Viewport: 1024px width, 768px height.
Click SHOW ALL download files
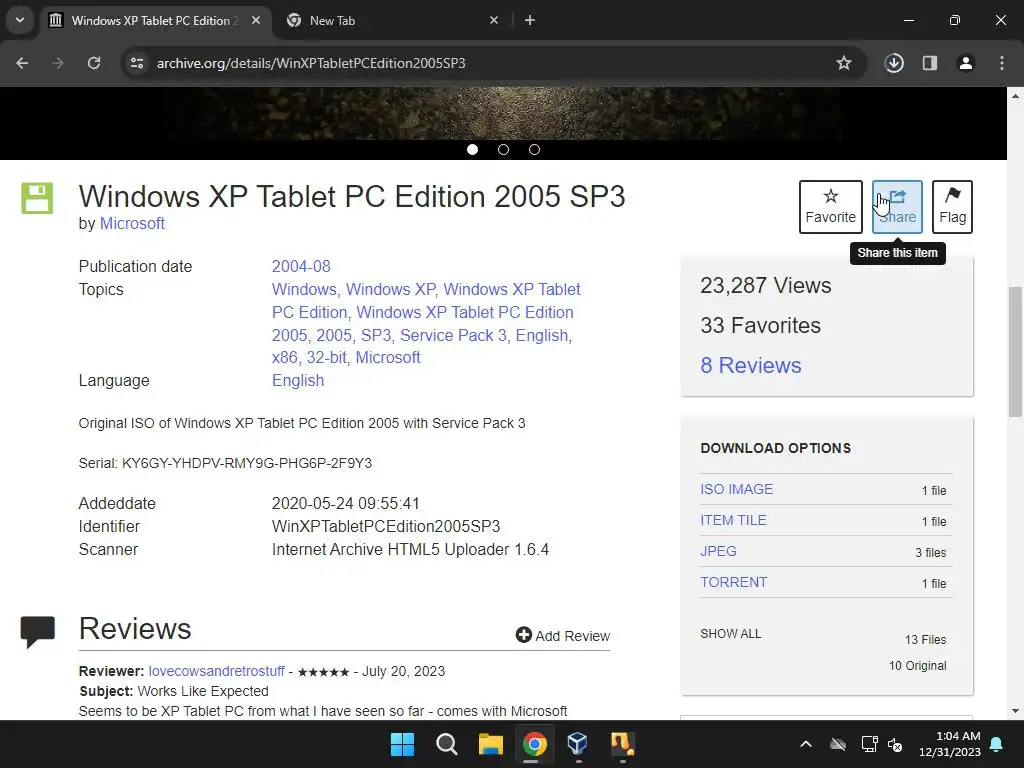730,633
